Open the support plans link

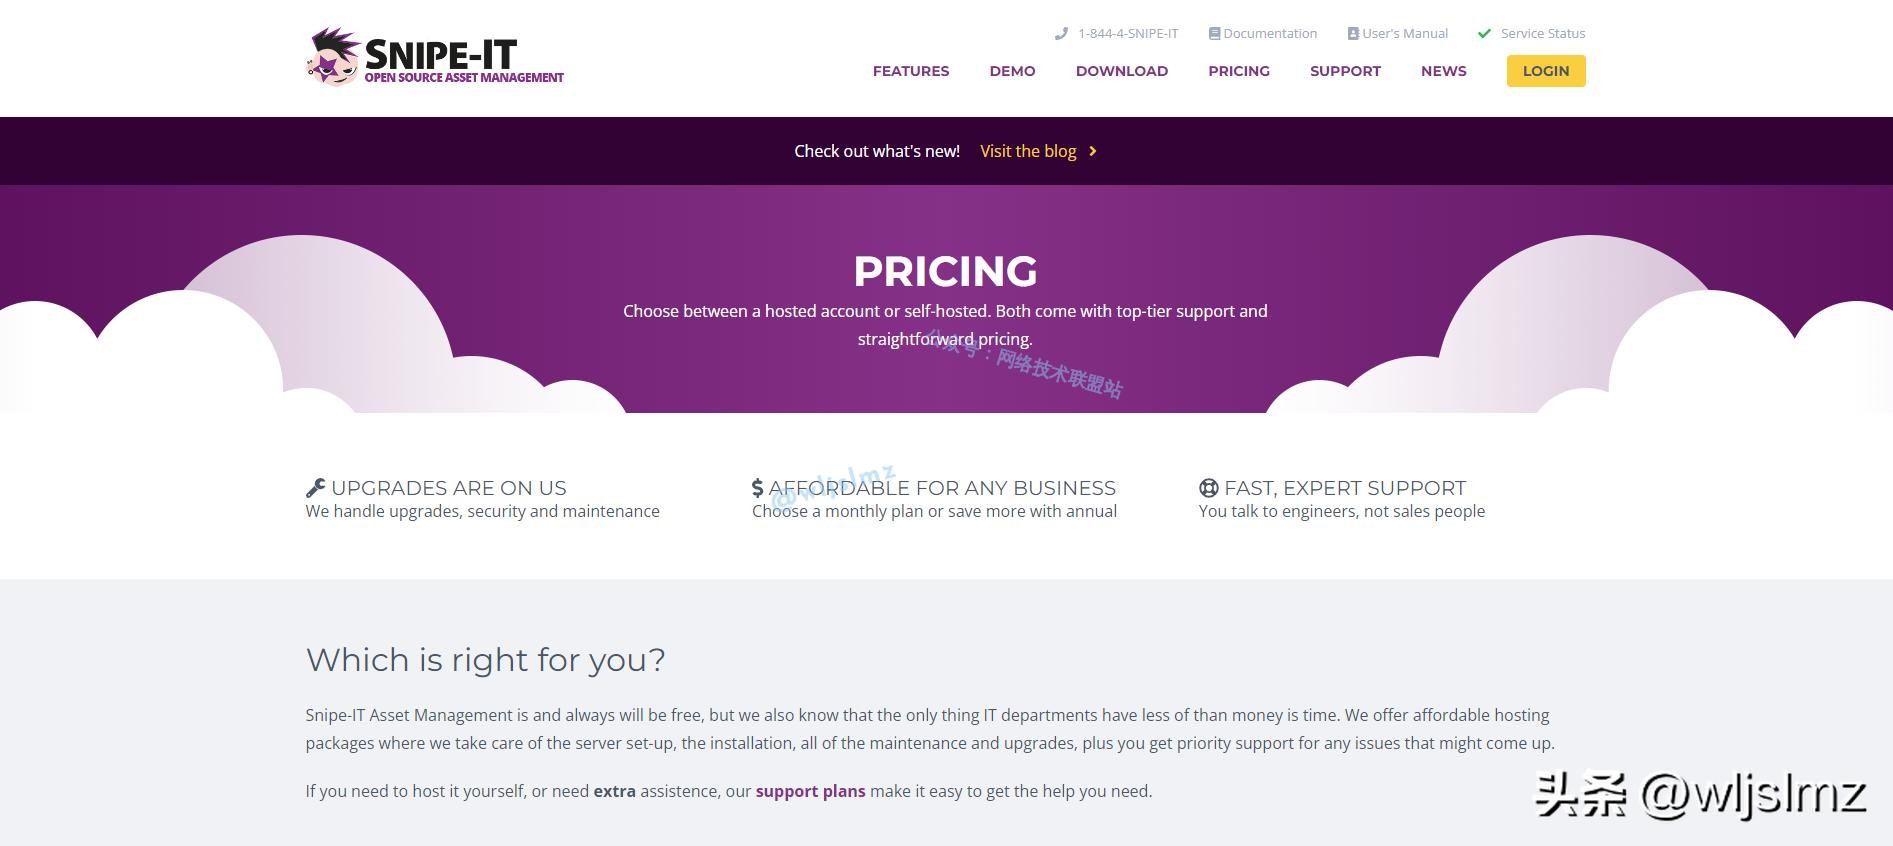point(810,791)
